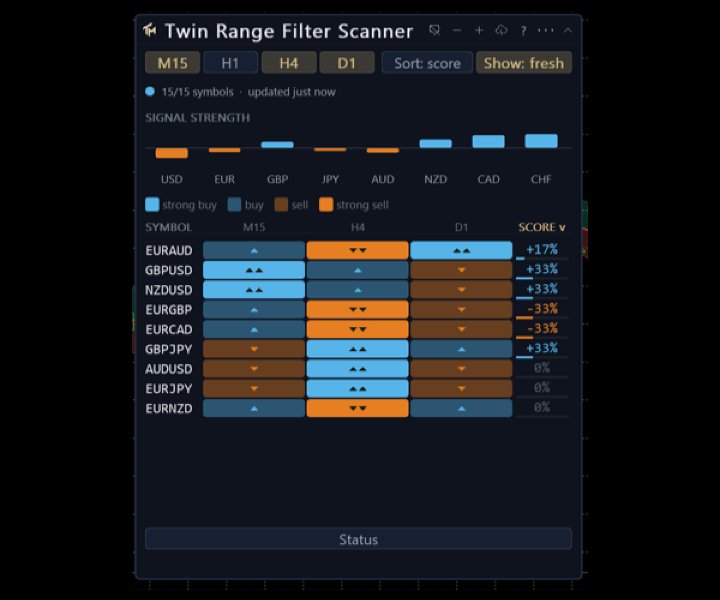Click the SYMBOL column header
The width and height of the screenshot is (720, 600).
(x=169, y=227)
